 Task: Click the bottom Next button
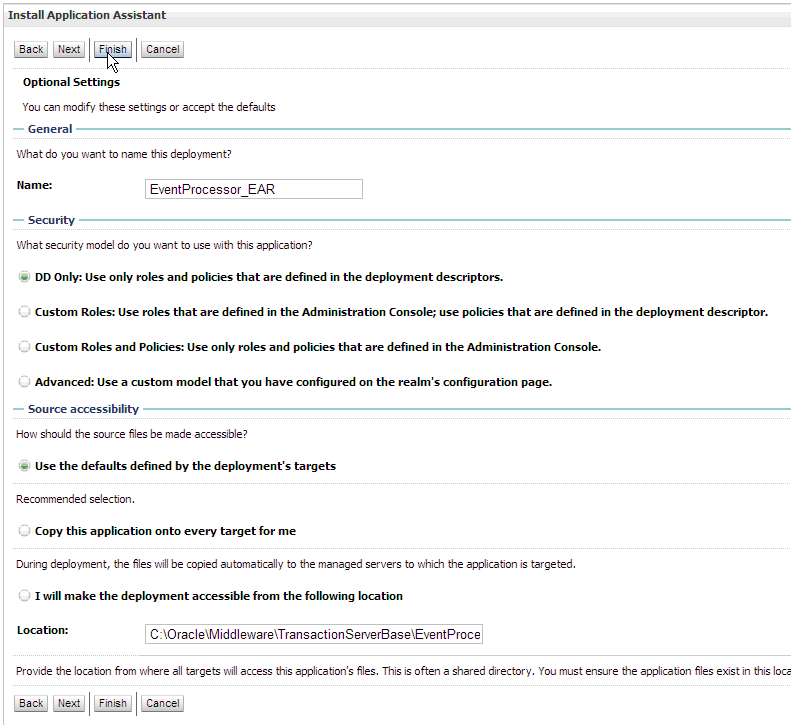(69, 703)
